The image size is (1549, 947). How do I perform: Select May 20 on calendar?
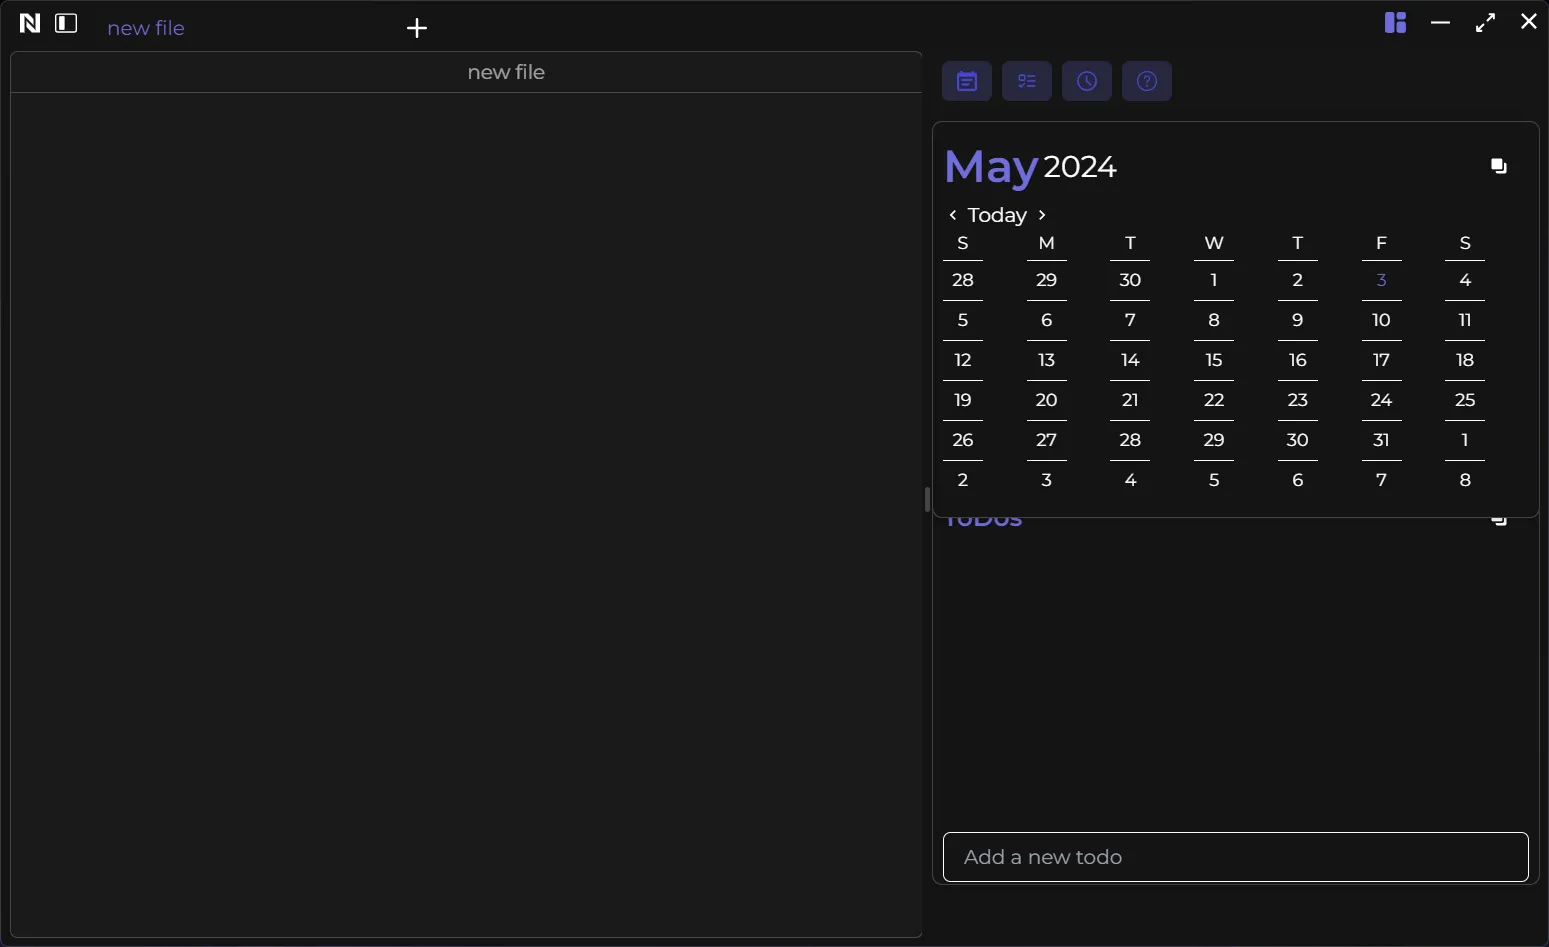tap(1047, 400)
